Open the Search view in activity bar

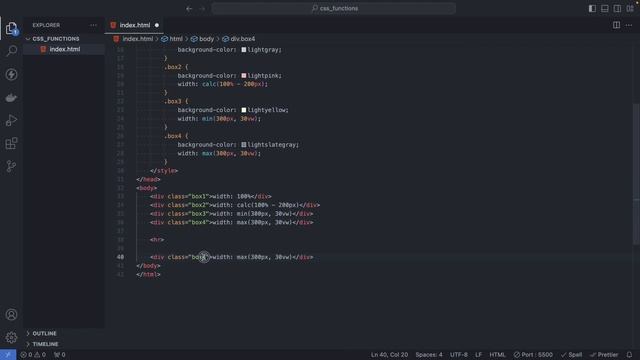point(11,51)
